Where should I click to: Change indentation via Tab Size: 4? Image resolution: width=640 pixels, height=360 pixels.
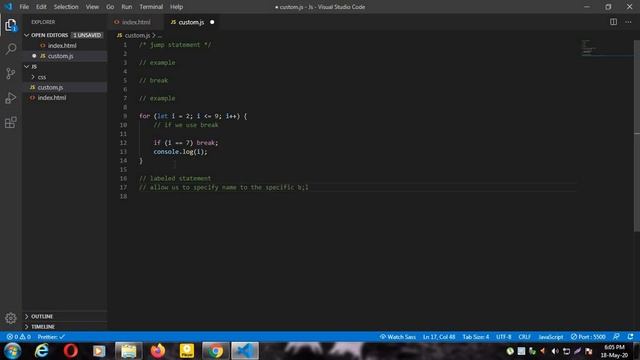tap(476, 337)
